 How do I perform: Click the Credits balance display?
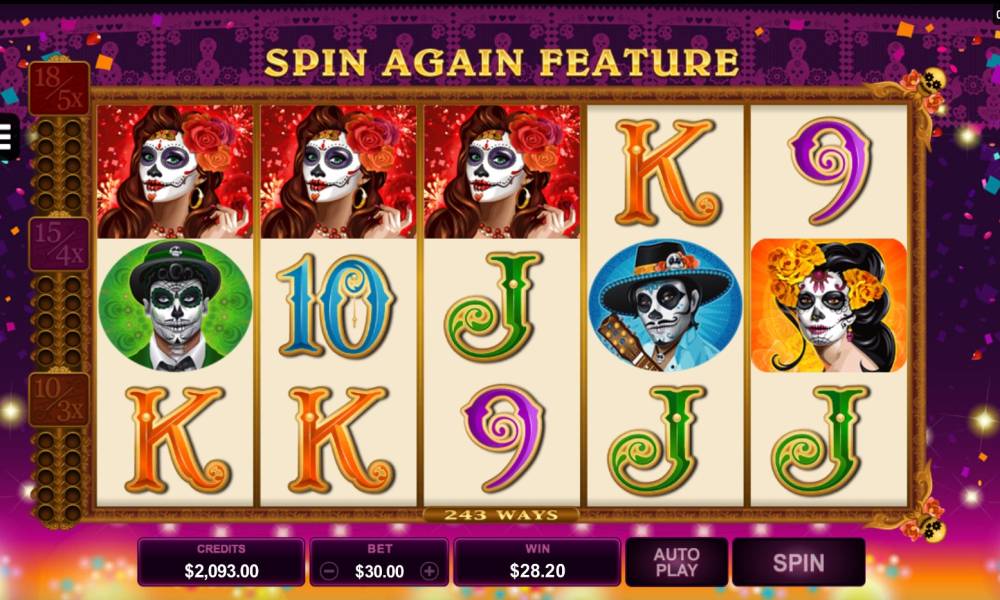pyautogui.click(x=221, y=562)
